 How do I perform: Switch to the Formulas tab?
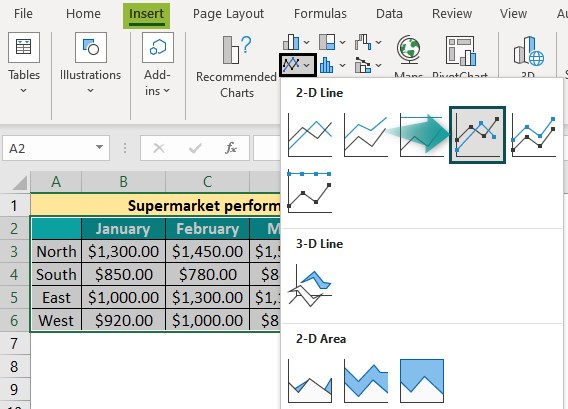[320, 14]
